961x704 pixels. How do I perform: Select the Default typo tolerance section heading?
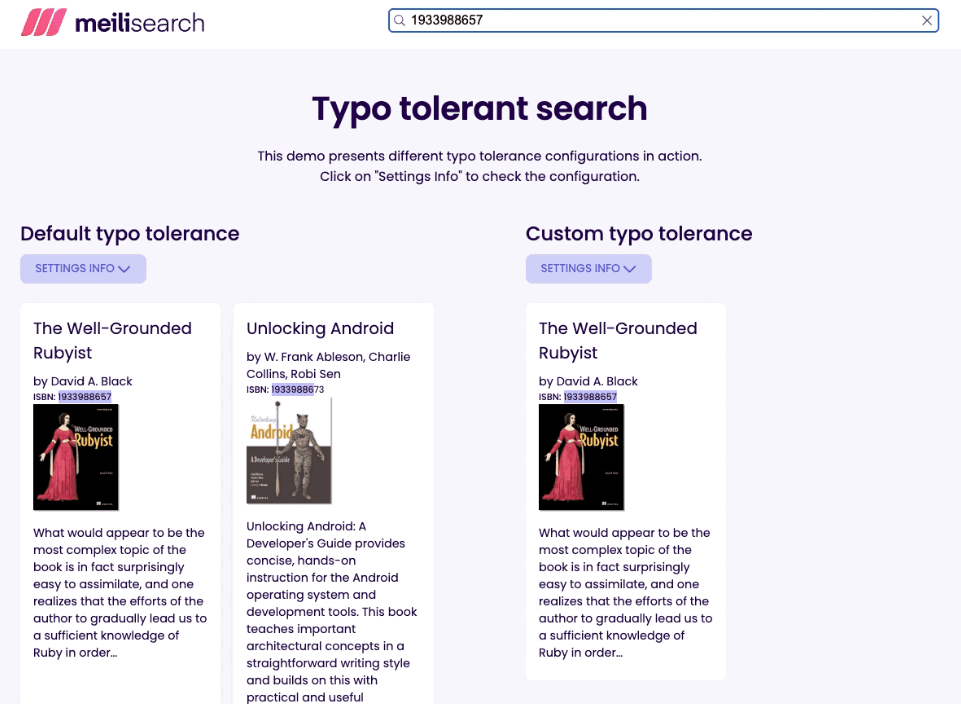(129, 234)
